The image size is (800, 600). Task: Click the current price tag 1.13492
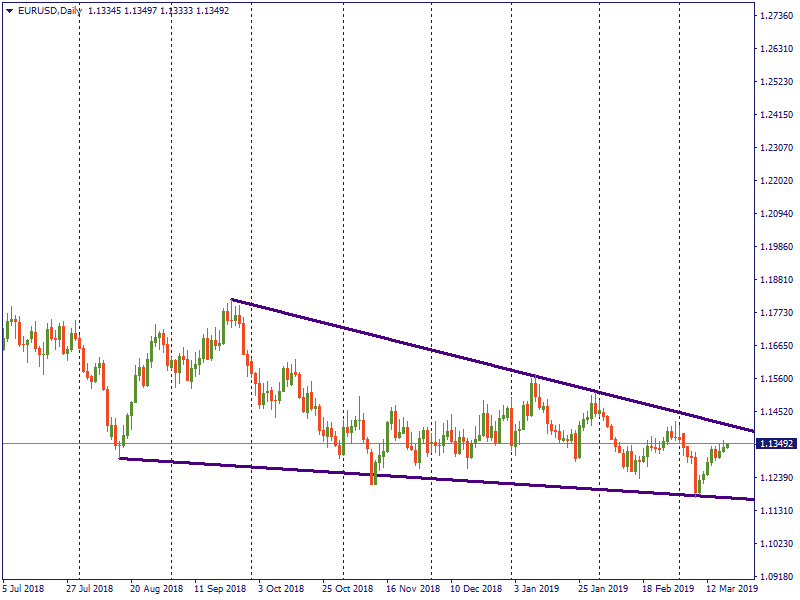pos(776,444)
